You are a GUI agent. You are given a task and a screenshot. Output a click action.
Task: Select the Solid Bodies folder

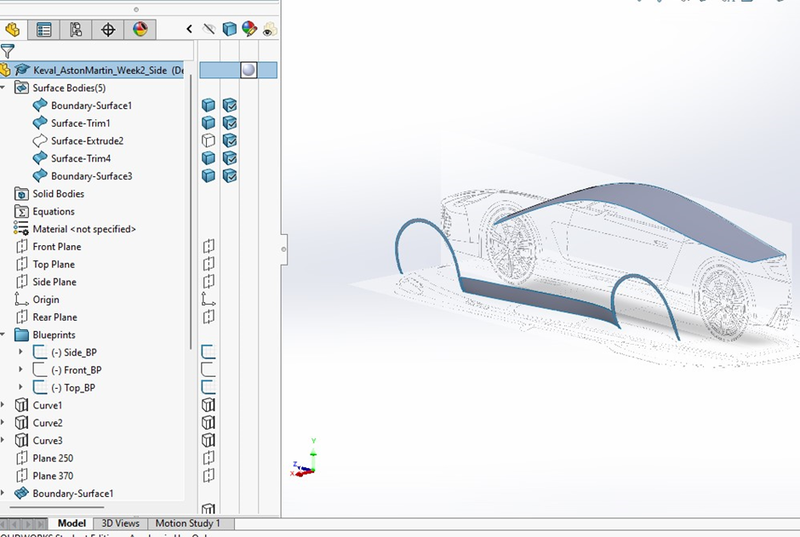click(x=58, y=194)
